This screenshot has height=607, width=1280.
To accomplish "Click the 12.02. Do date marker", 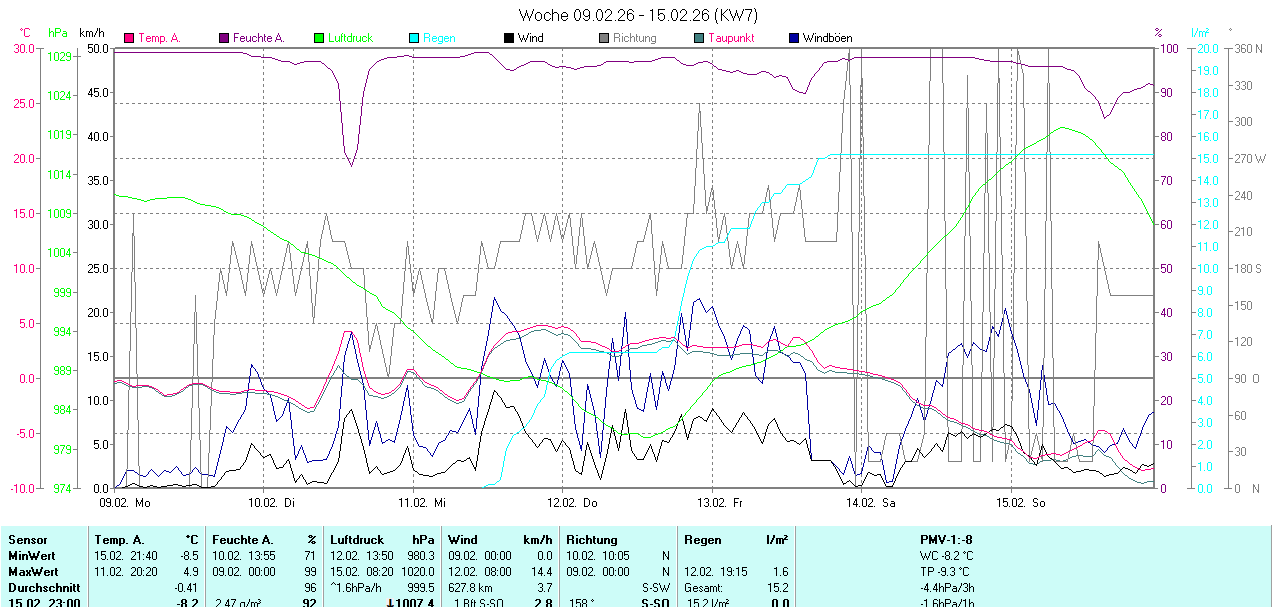I will [573, 502].
